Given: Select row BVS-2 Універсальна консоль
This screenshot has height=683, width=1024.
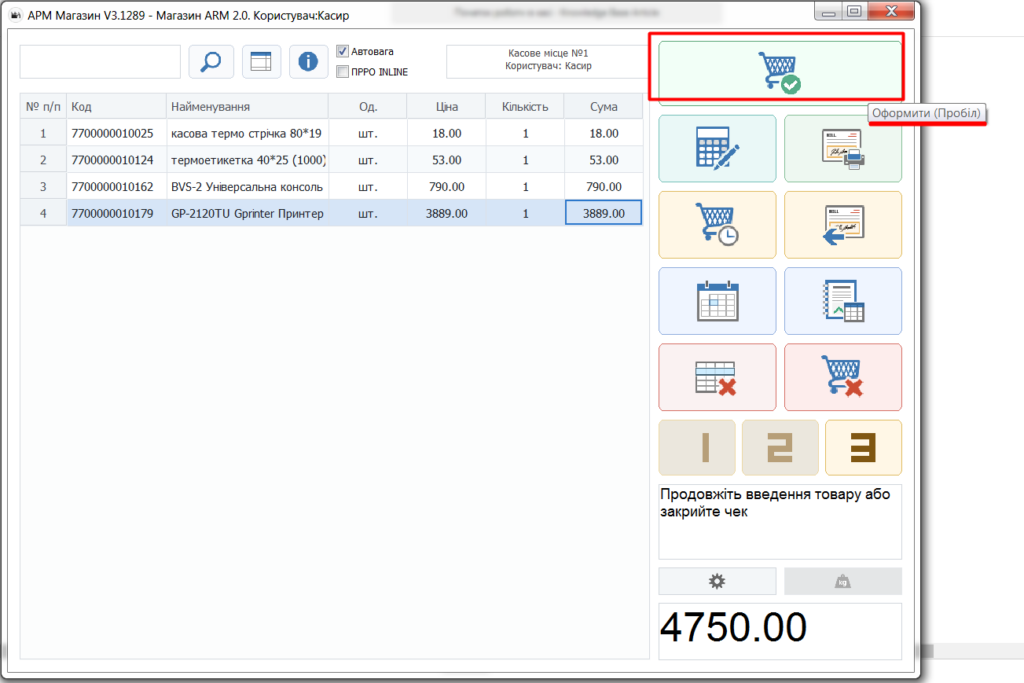Looking at the screenshot, I should 331,187.
